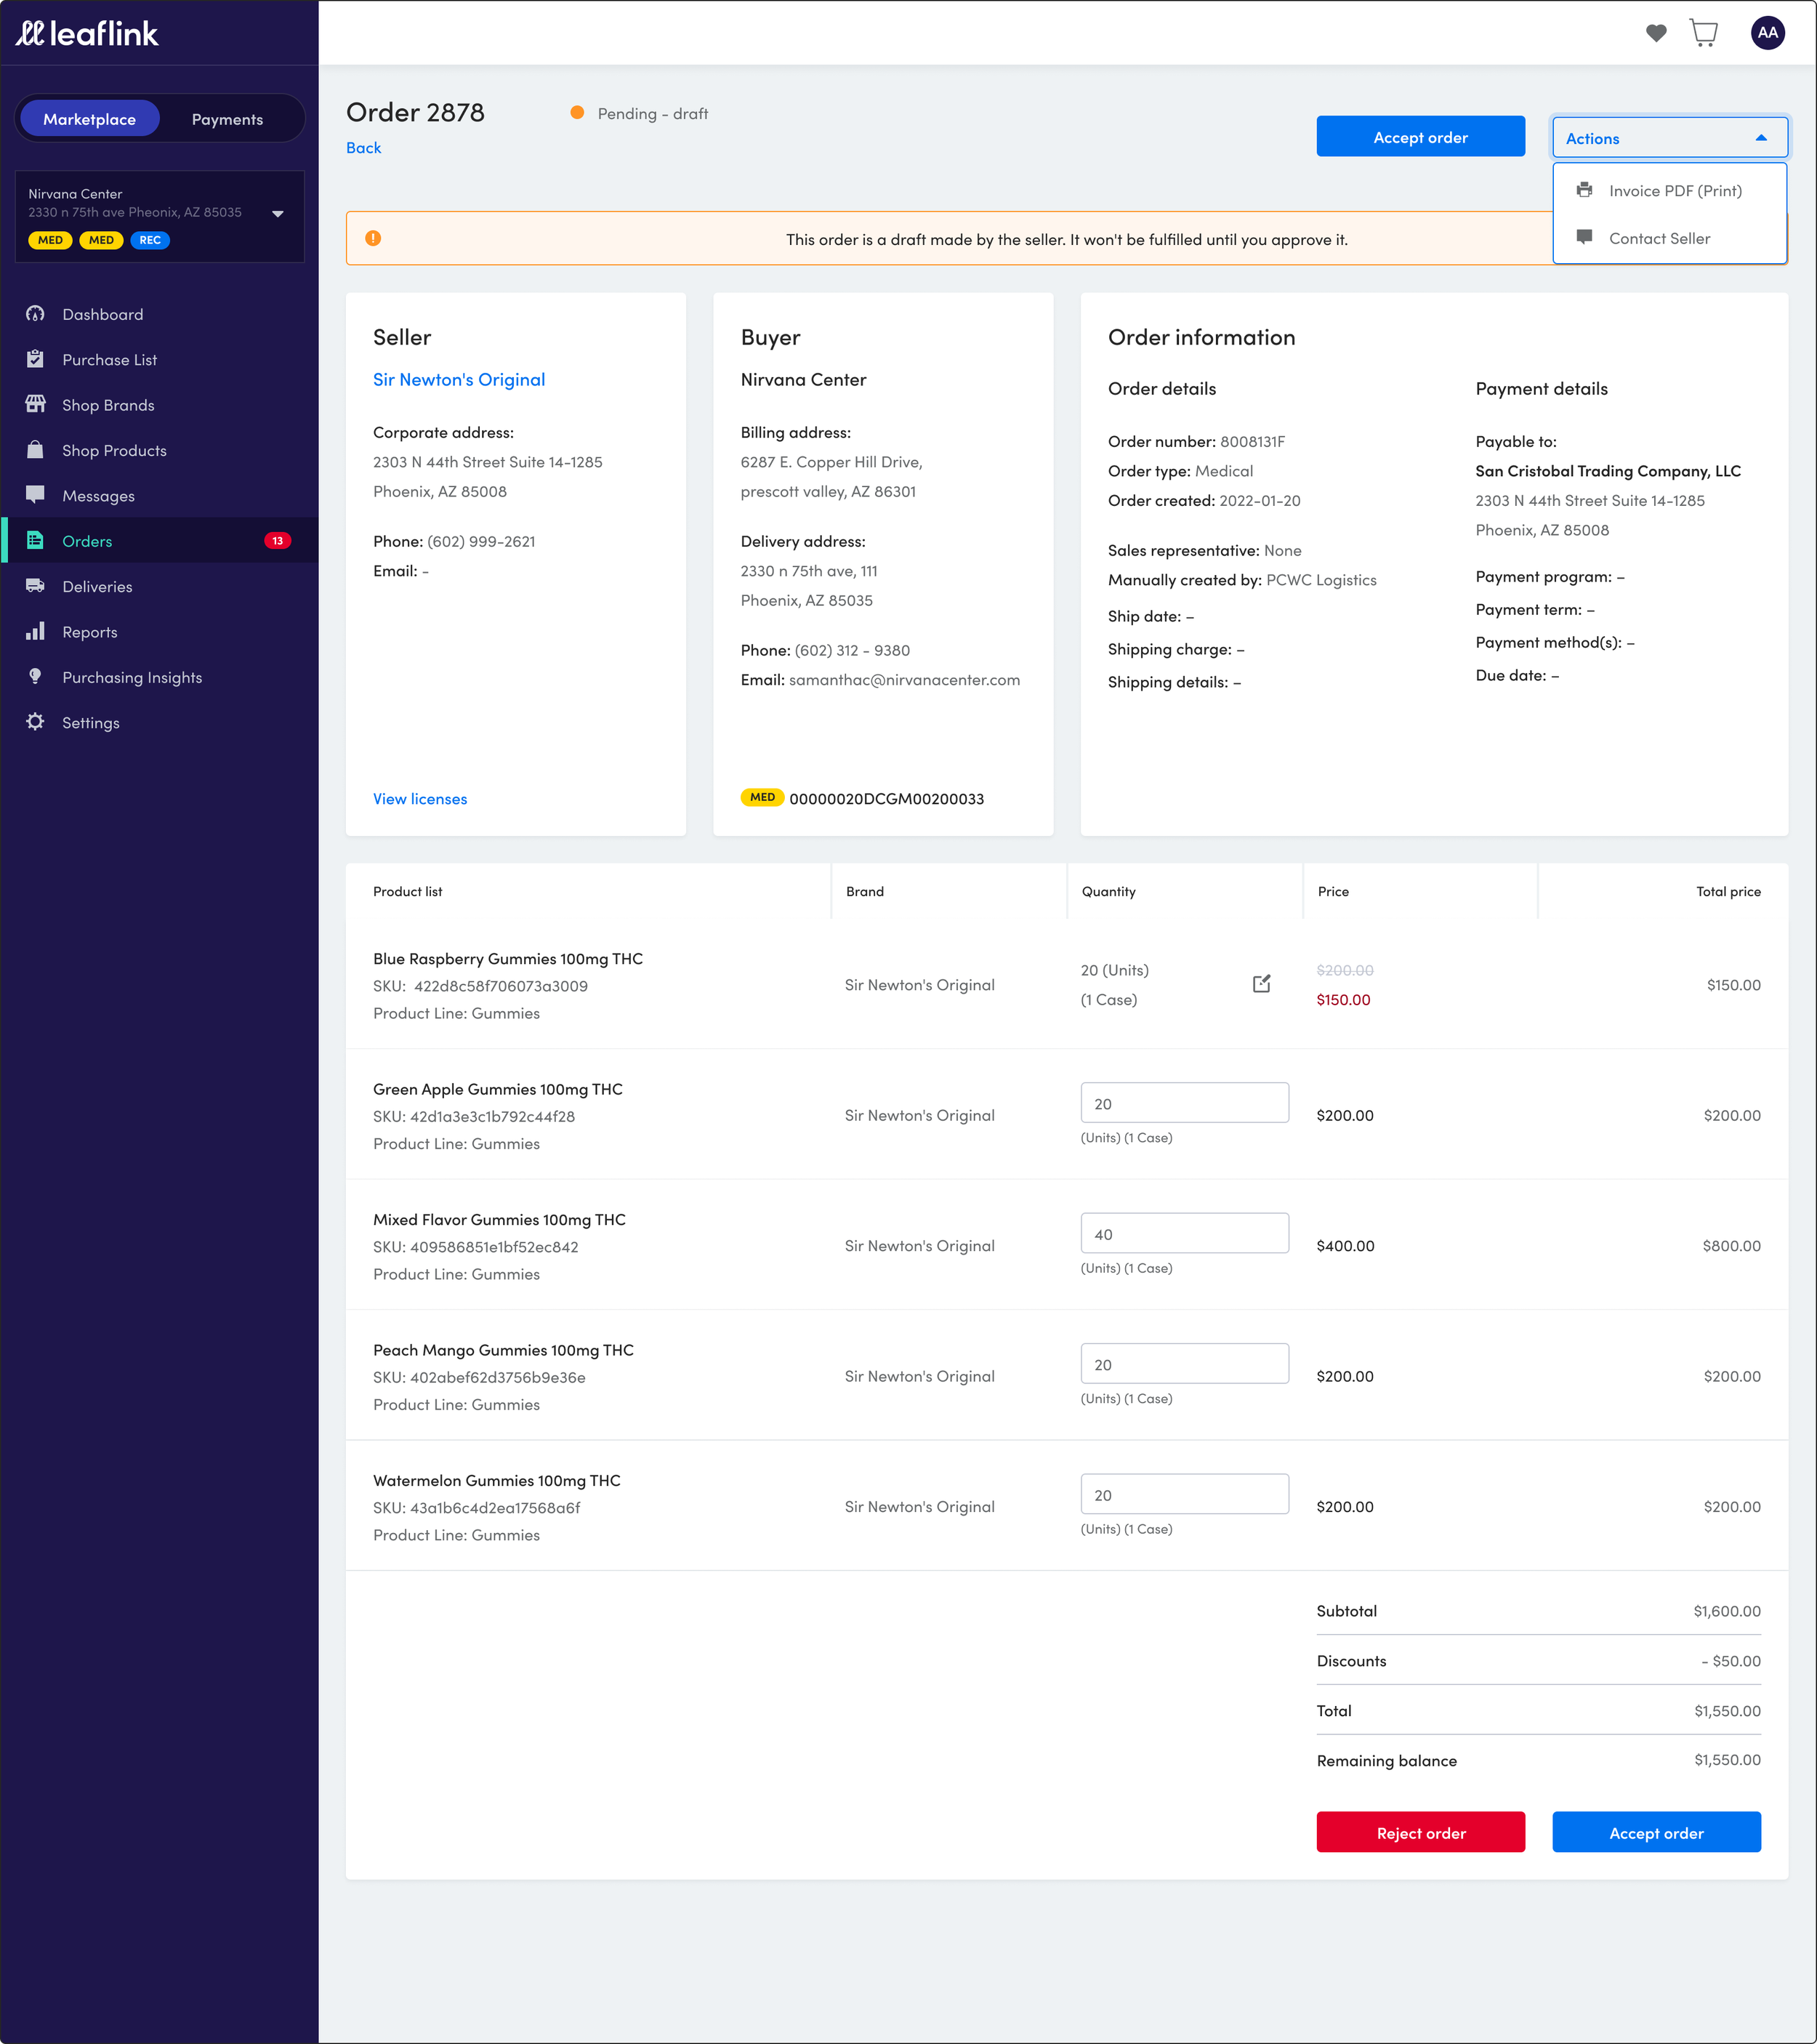The width and height of the screenshot is (1817, 2044).
Task: Click the Deliveries truck icon
Action: 35,586
